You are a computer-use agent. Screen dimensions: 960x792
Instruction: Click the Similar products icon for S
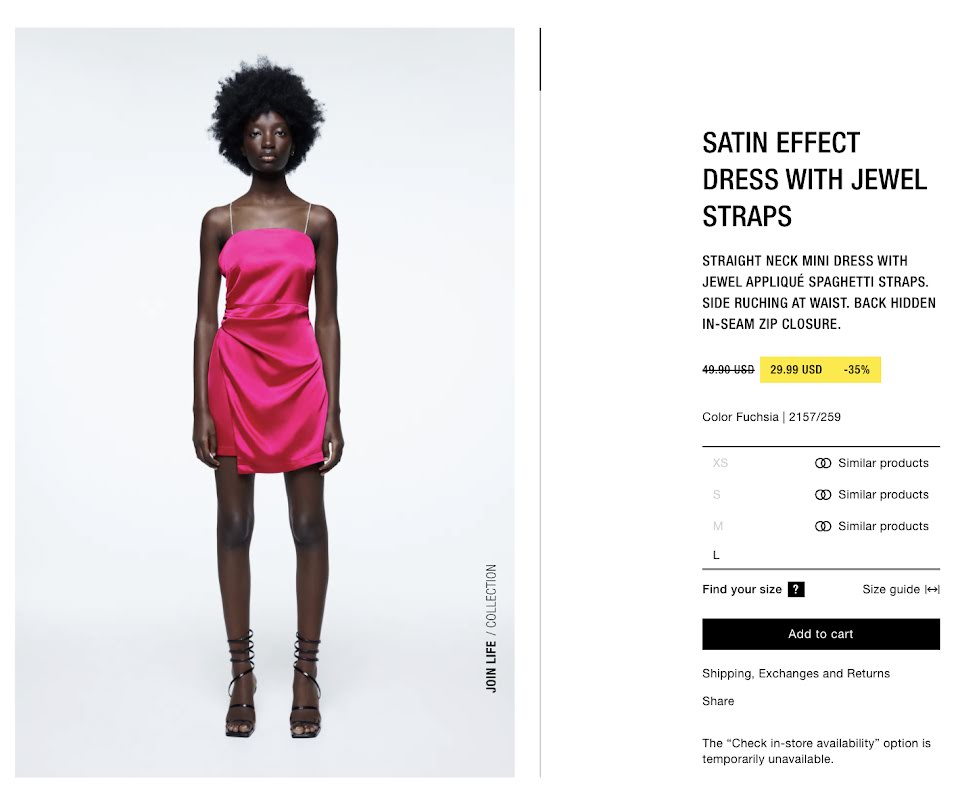coord(823,495)
